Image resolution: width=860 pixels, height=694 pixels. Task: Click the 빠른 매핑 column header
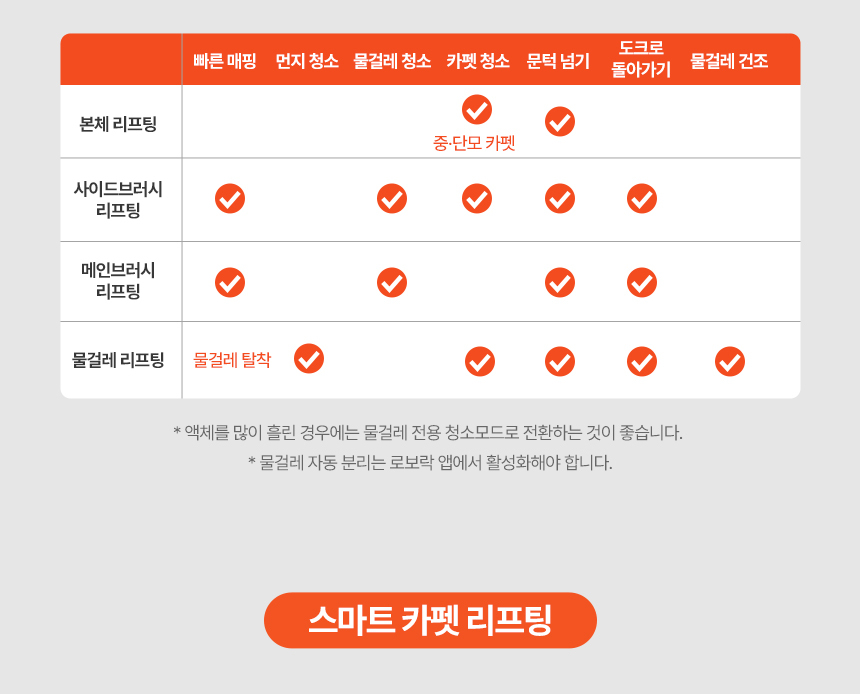pyautogui.click(x=225, y=61)
